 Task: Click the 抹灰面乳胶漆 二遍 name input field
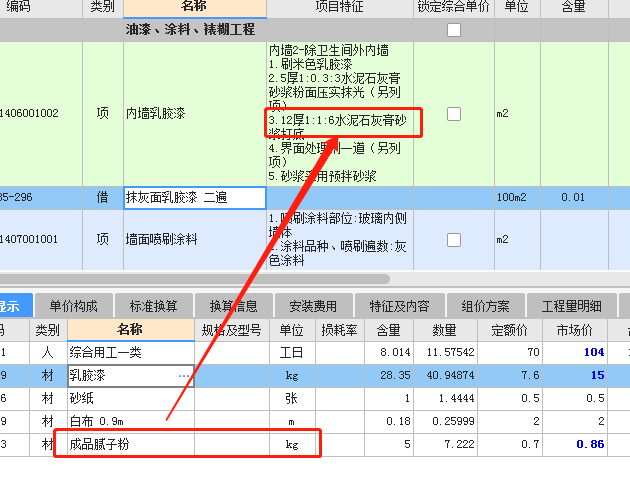194,198
